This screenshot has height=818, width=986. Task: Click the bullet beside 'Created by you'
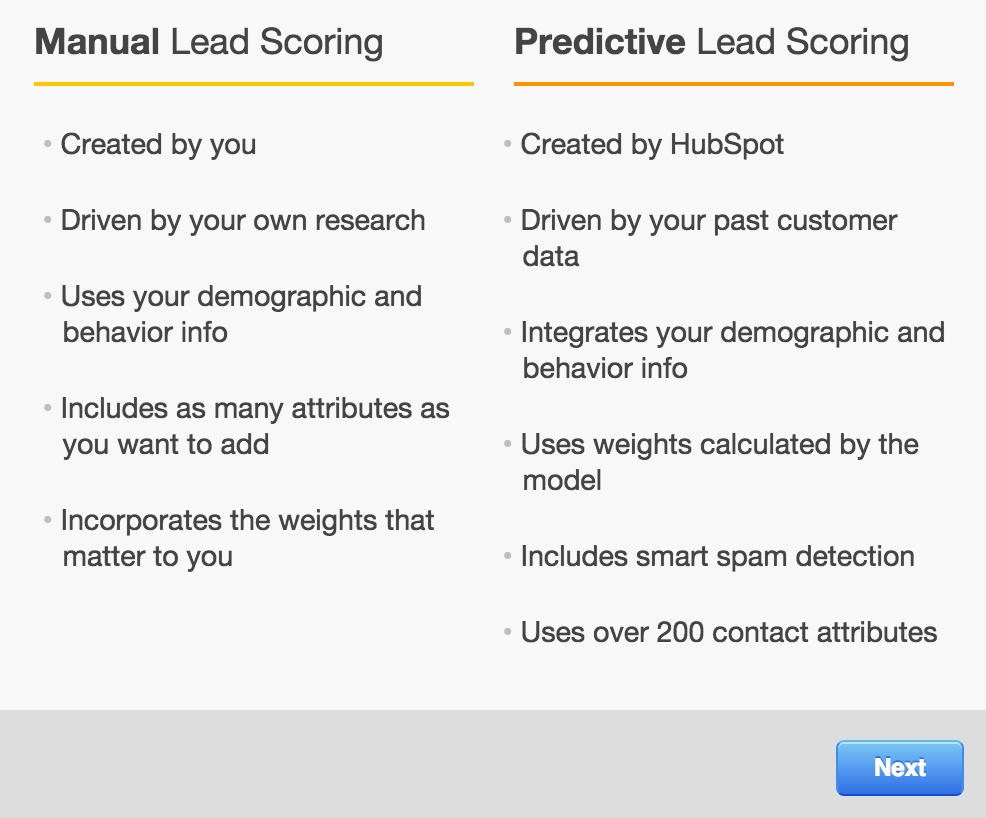coord(45,143)
